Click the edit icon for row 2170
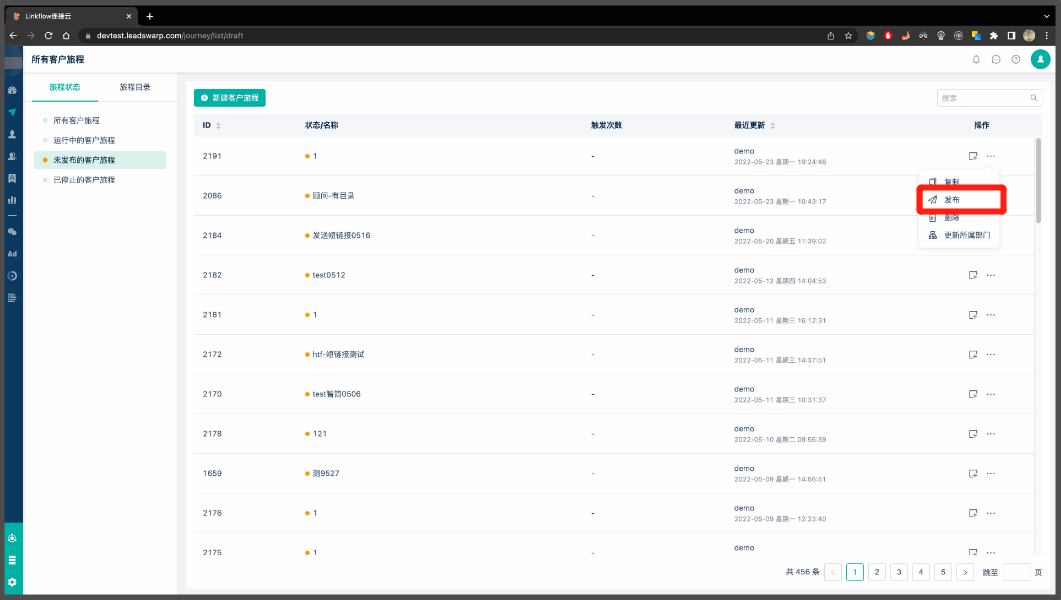 973,394
